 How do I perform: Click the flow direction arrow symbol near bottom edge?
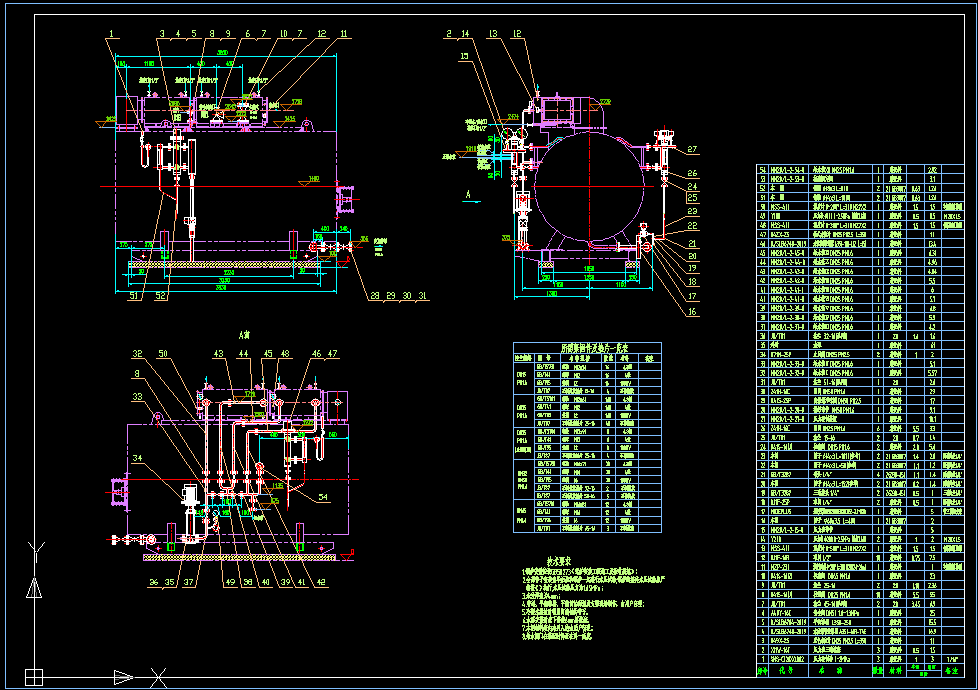(124, 677)
